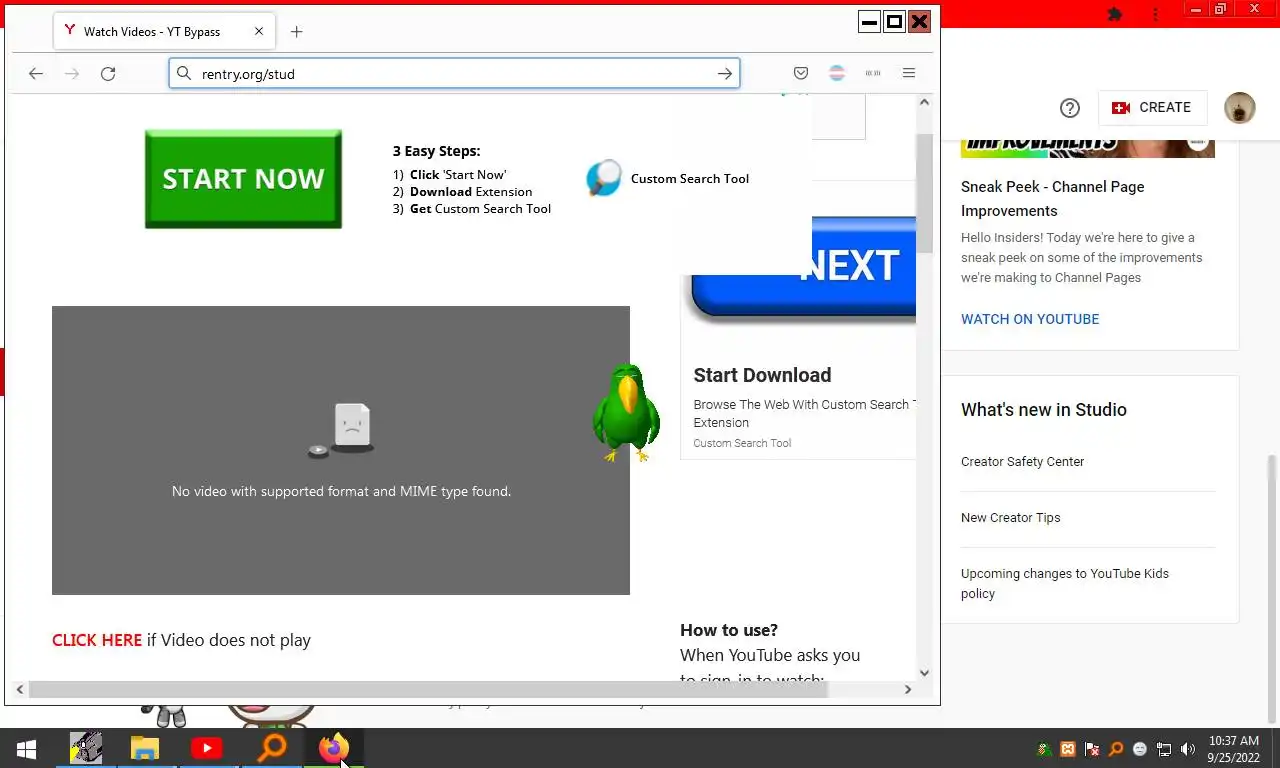Click 'What's new in Studio' heading
The height and width of the screenshot is (768, 1280).
(x=1044, y=410)
